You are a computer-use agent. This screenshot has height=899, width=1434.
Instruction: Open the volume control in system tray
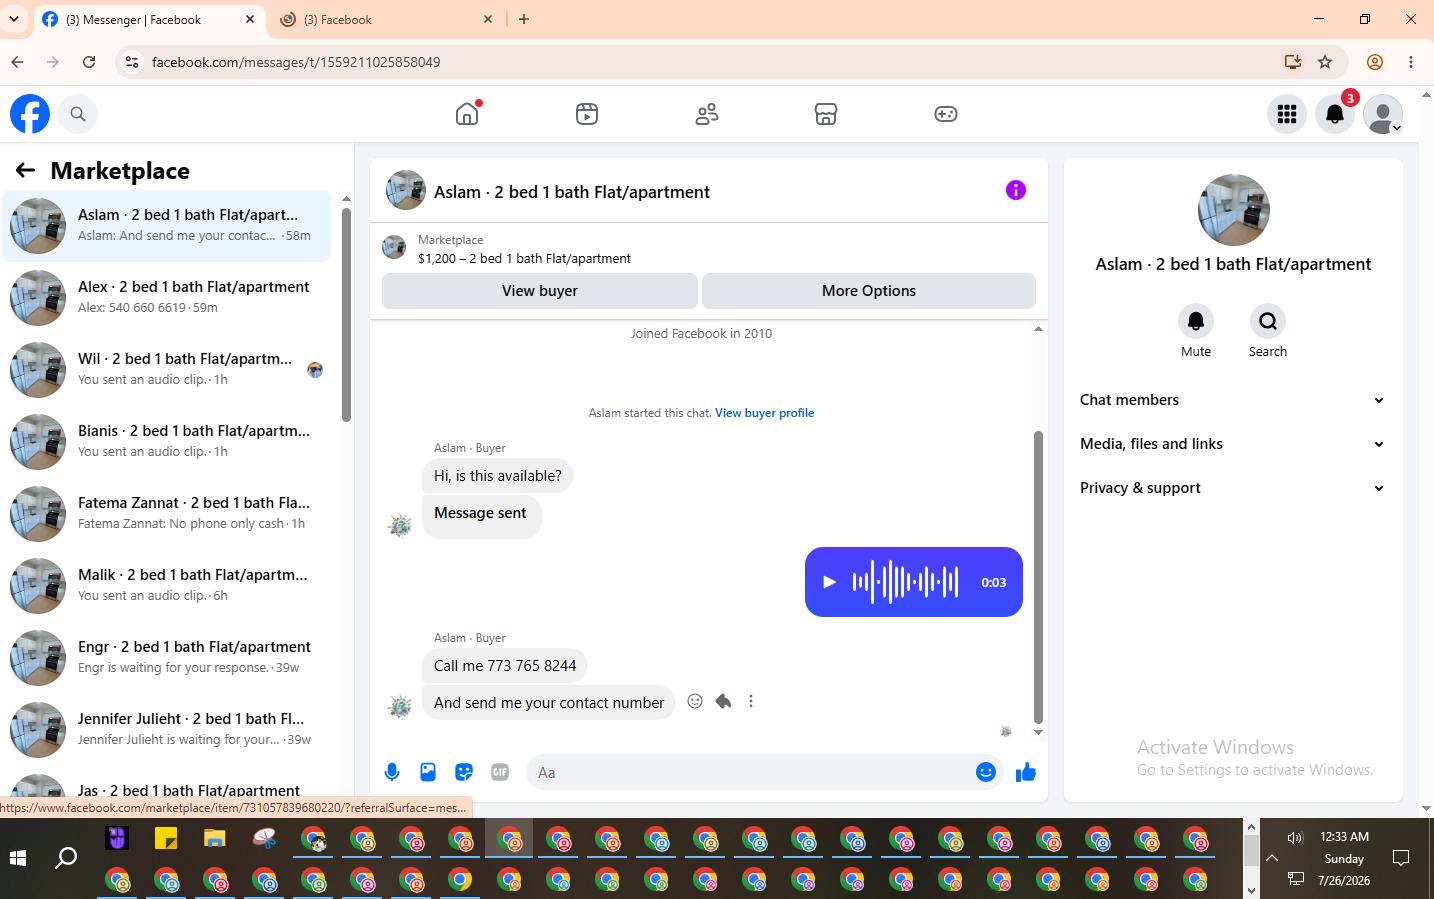1296,838
